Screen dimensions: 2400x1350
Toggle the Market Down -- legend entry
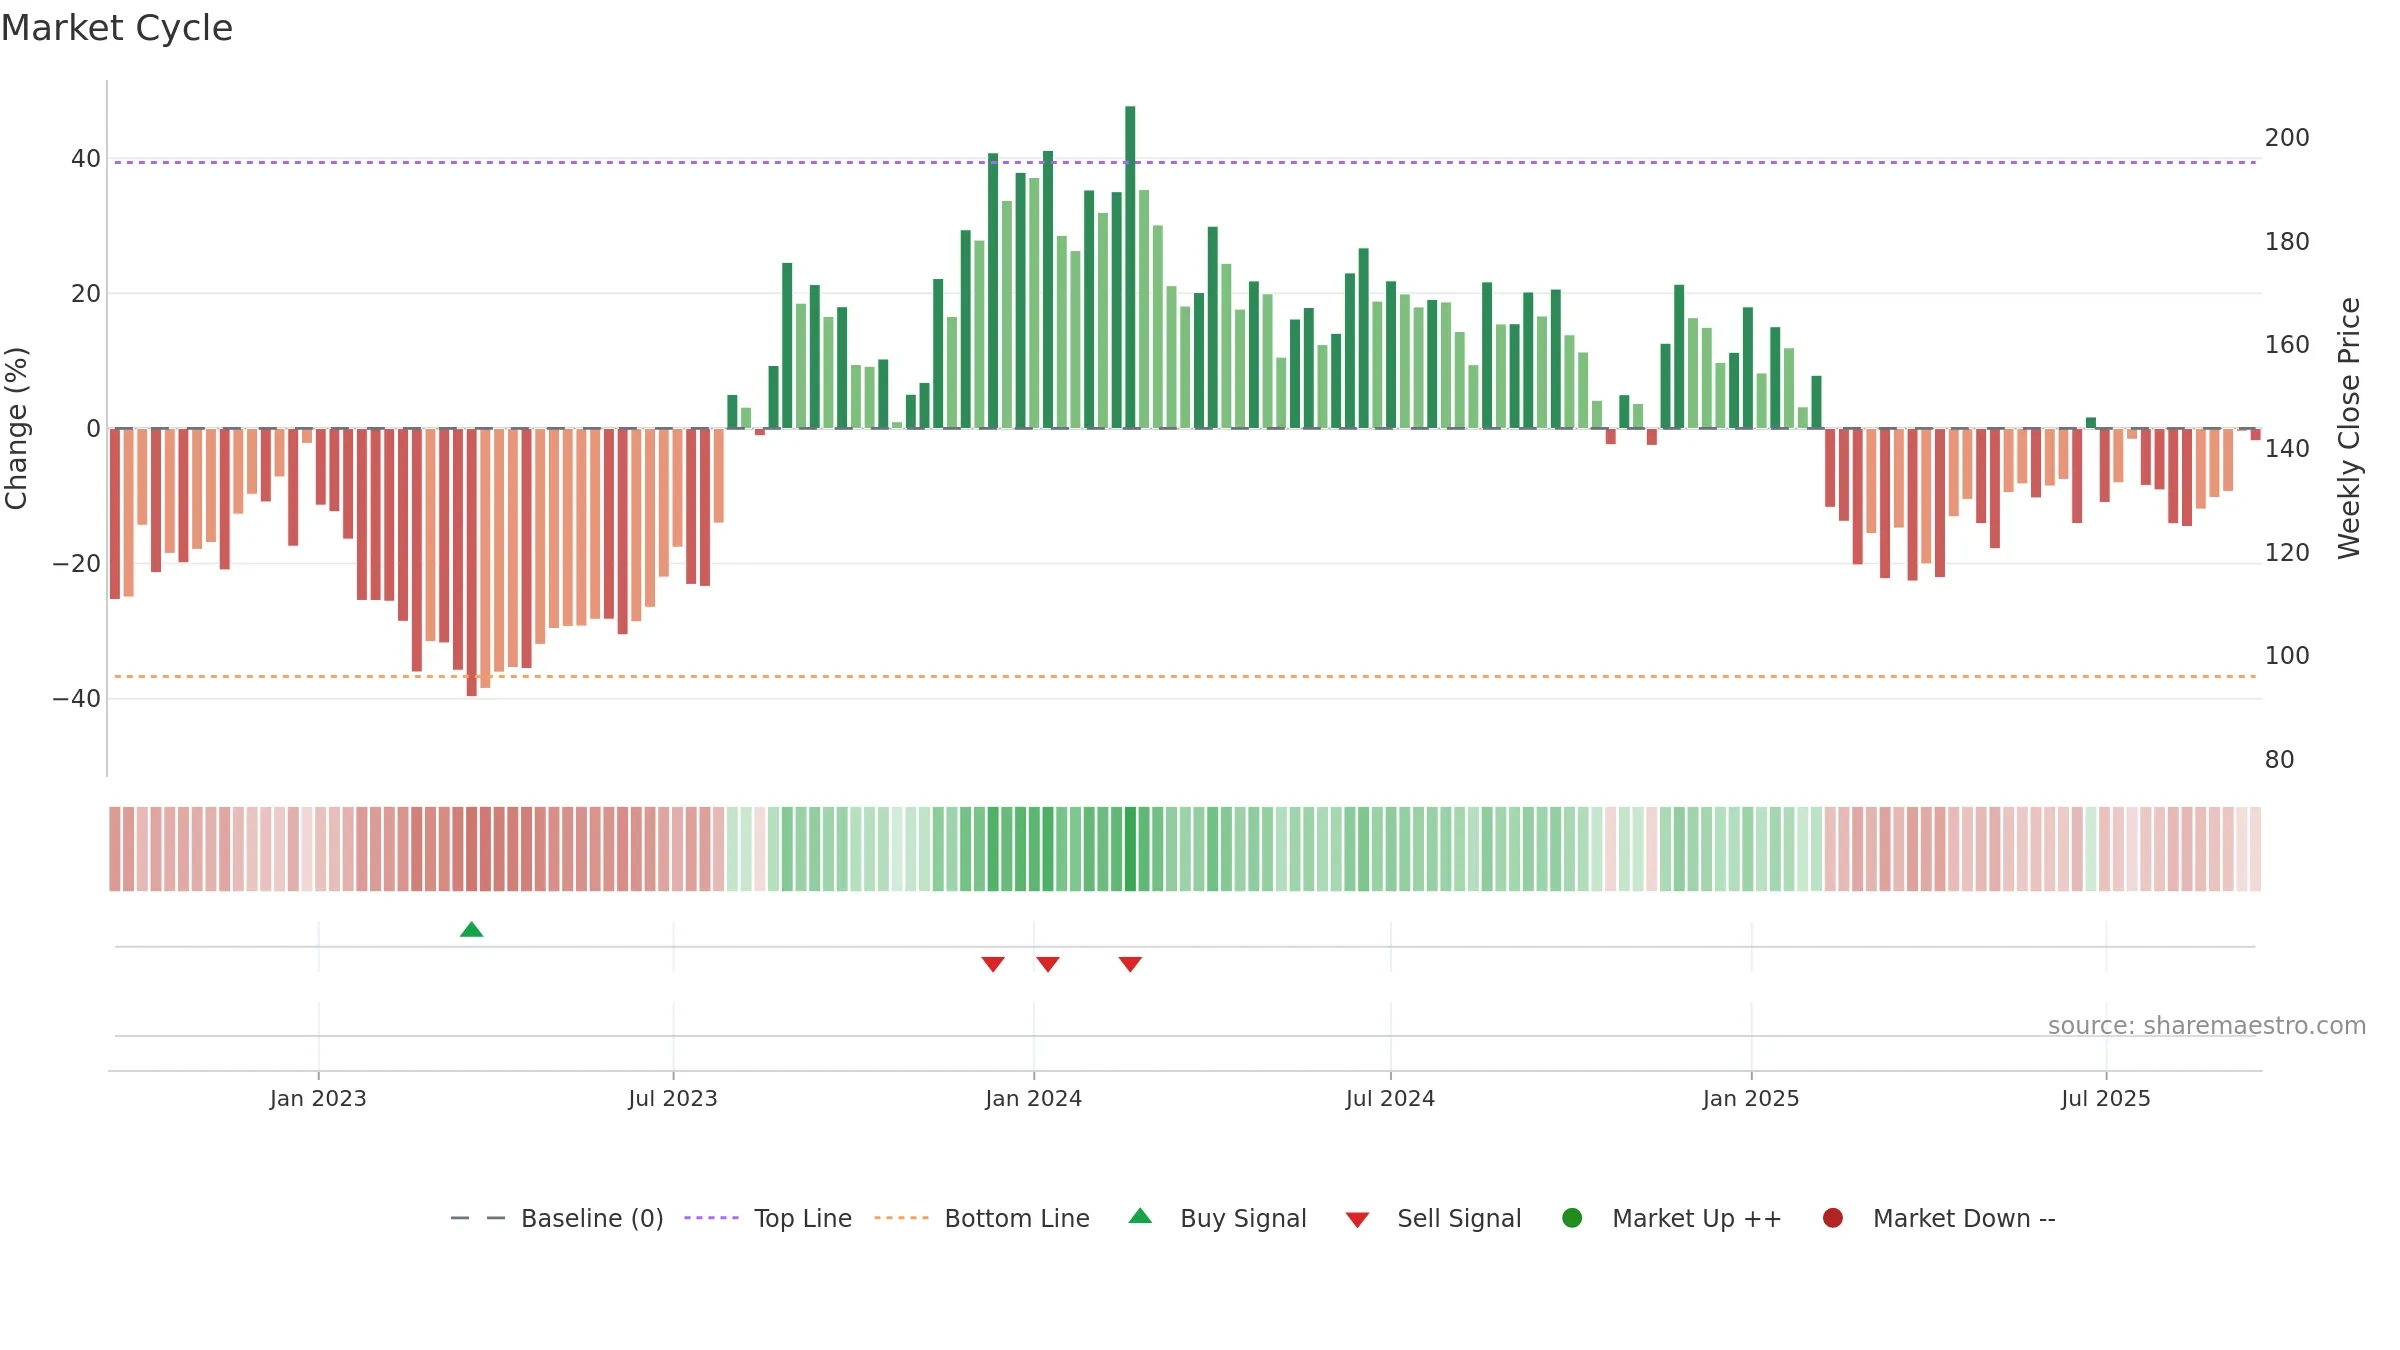tap(1939, 1218)
